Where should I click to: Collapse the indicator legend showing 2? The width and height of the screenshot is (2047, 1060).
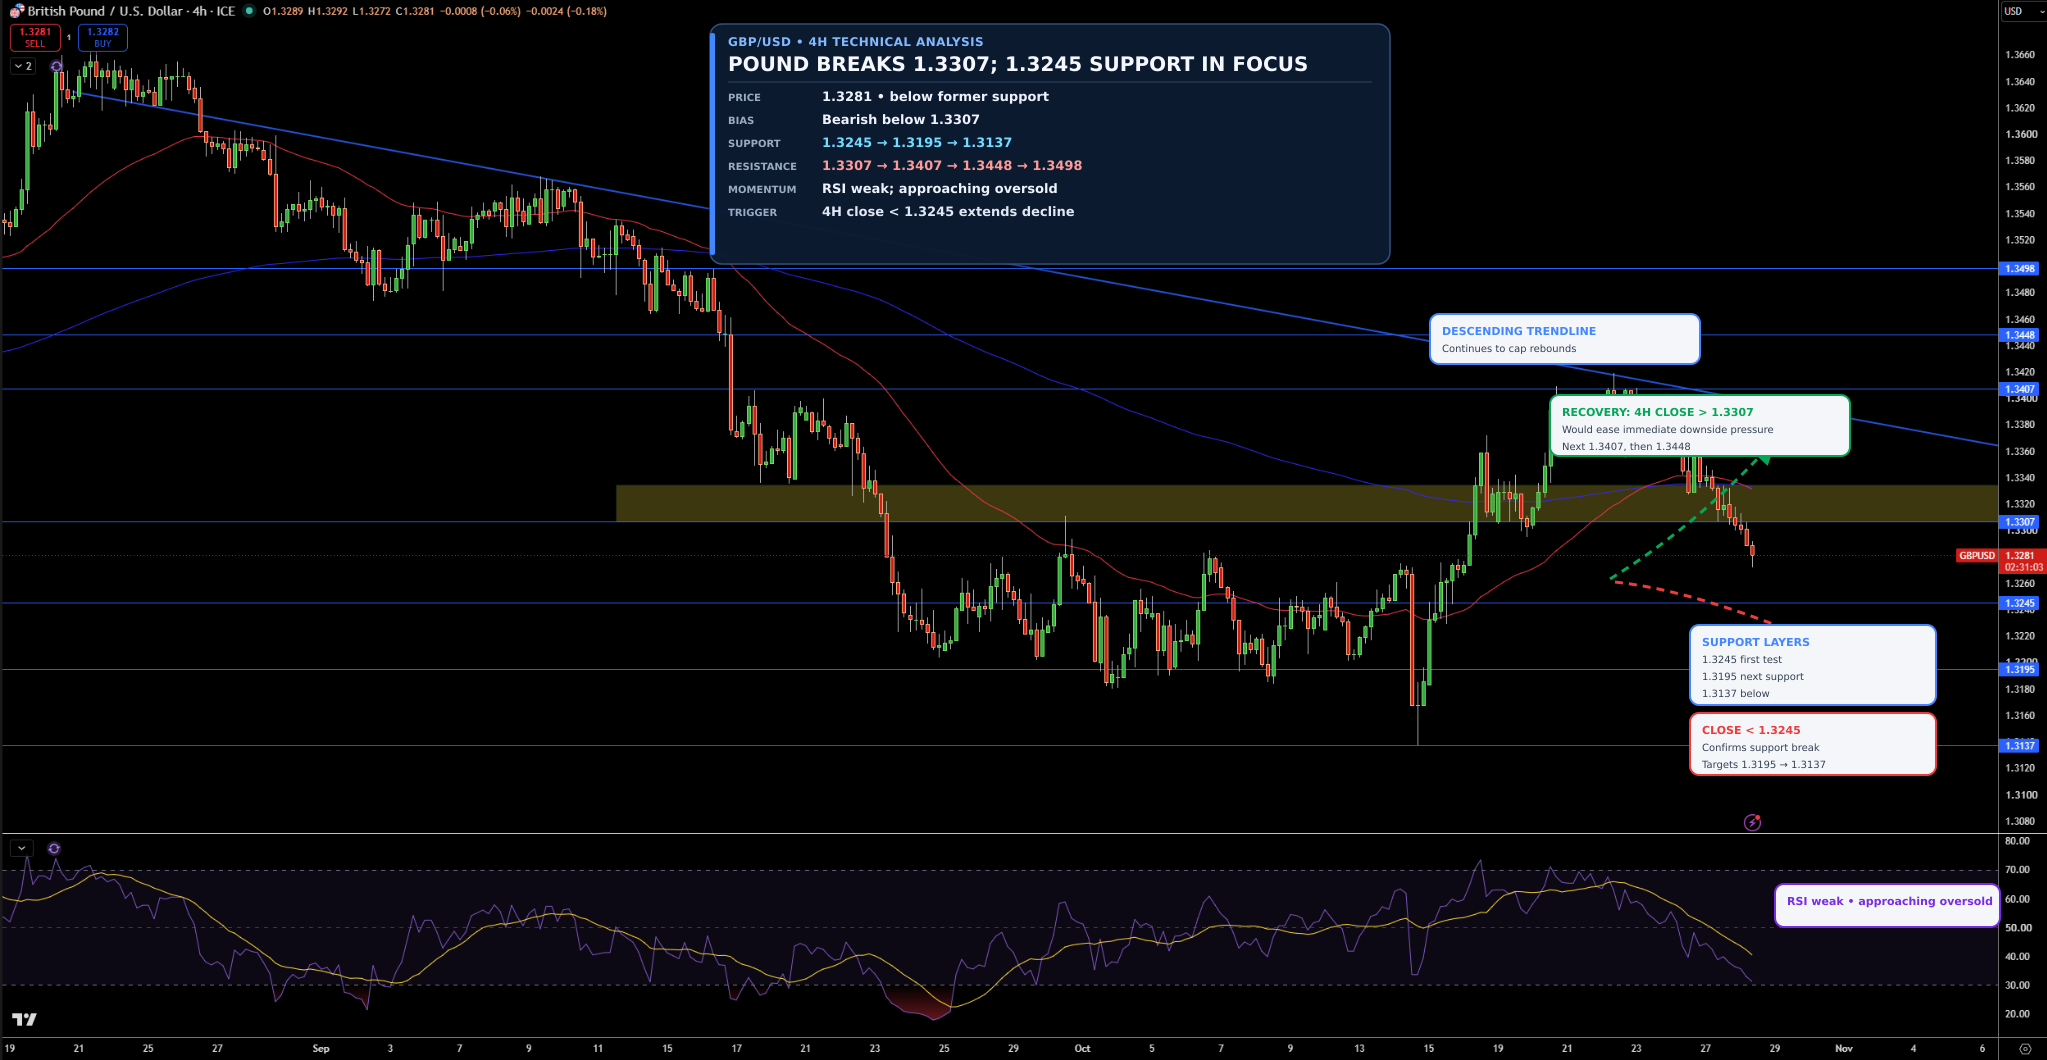point(23,66)
